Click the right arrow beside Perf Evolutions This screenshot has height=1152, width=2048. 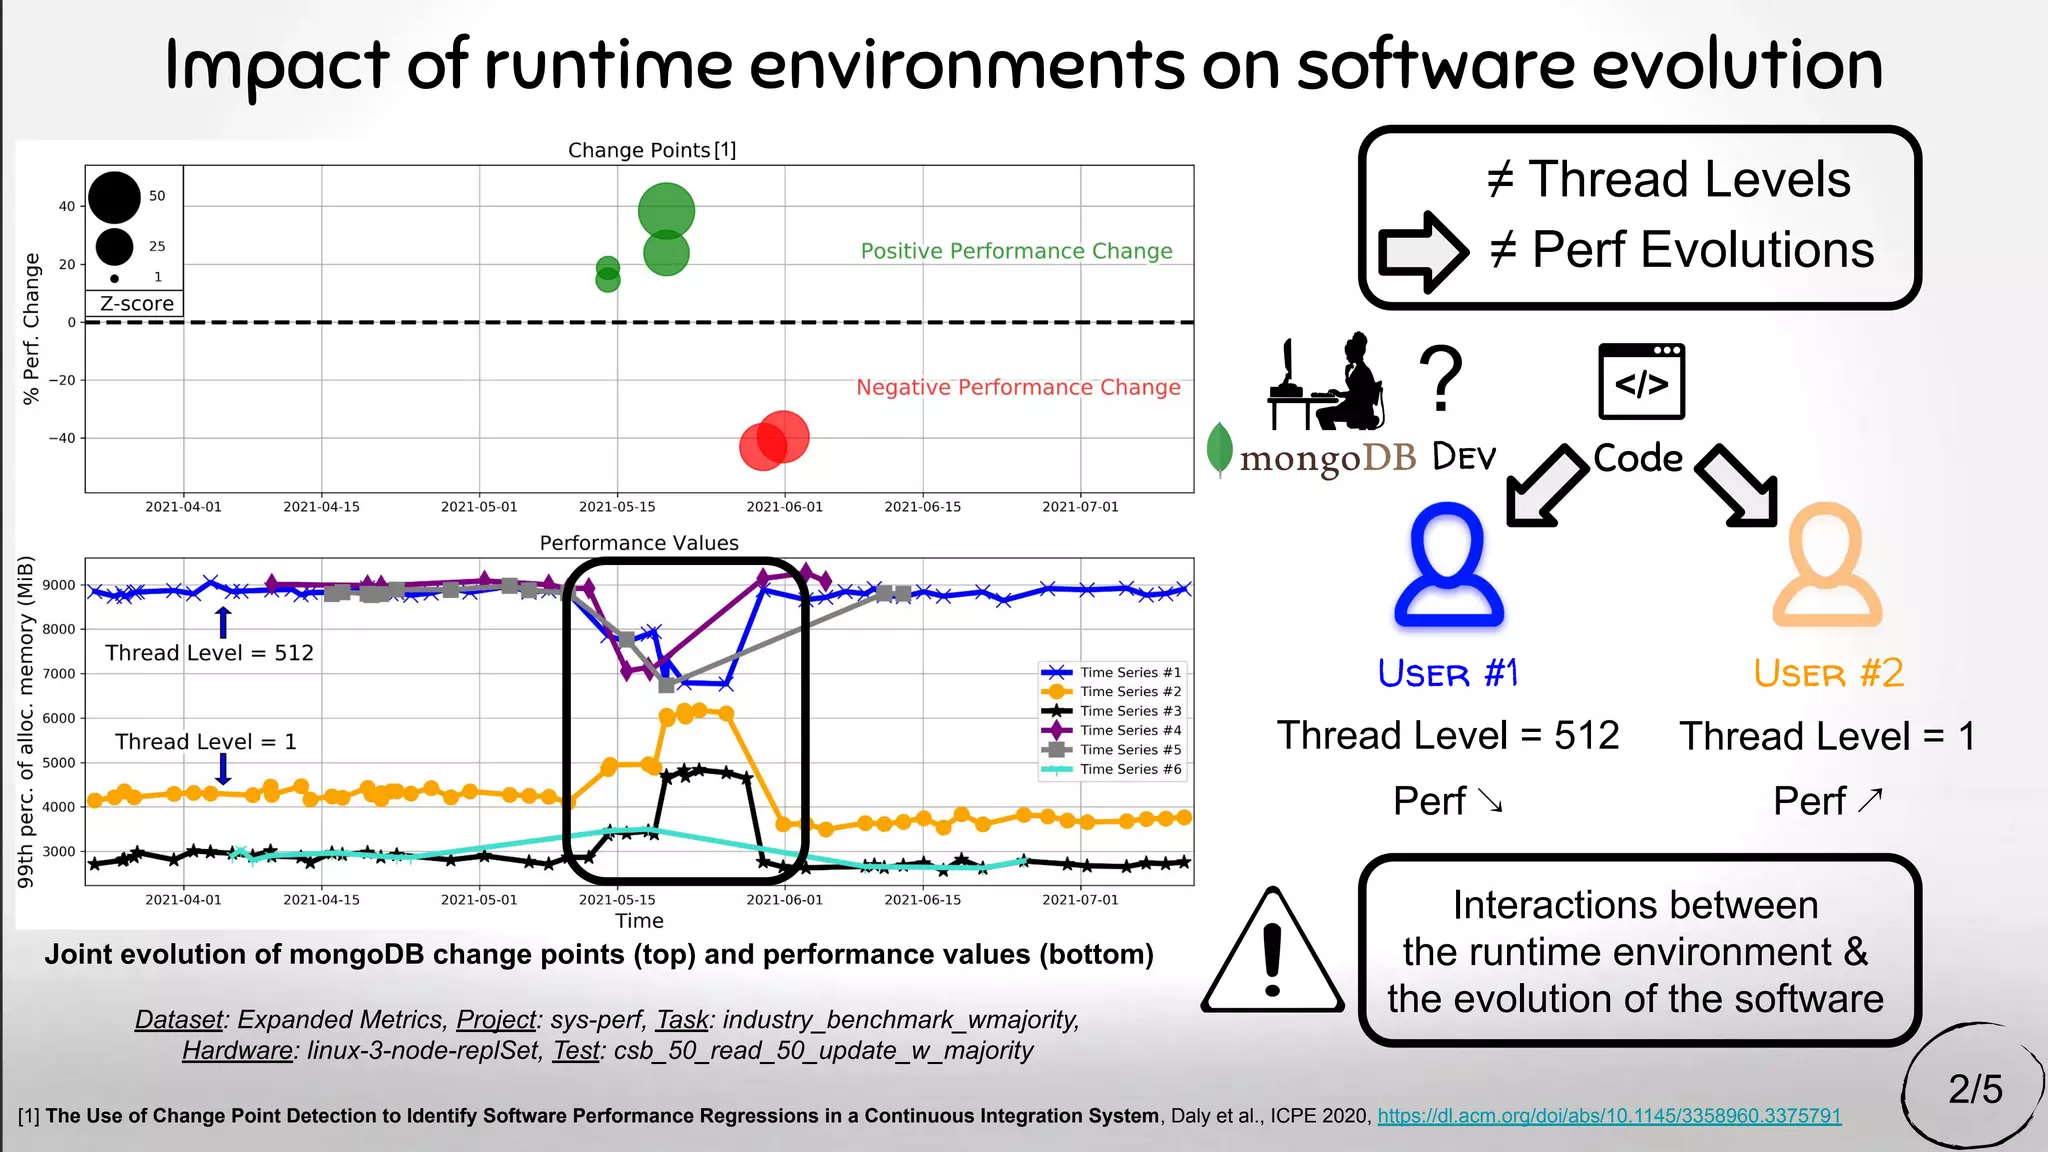pos(1421,251)
